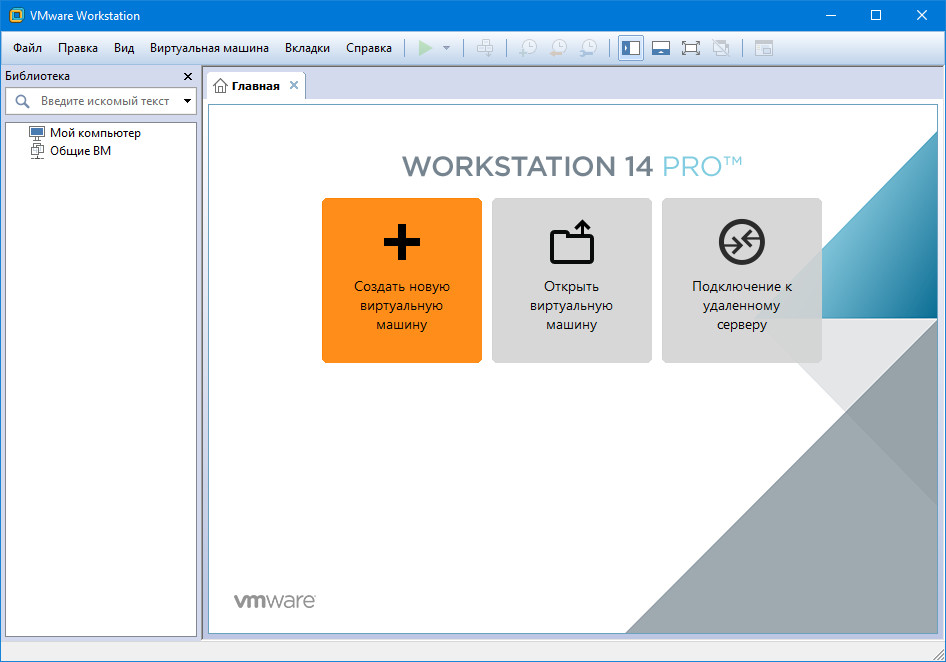Toggle the library sidebar panel view
This screenshot has height=662, width=946.
pos(631,48)
